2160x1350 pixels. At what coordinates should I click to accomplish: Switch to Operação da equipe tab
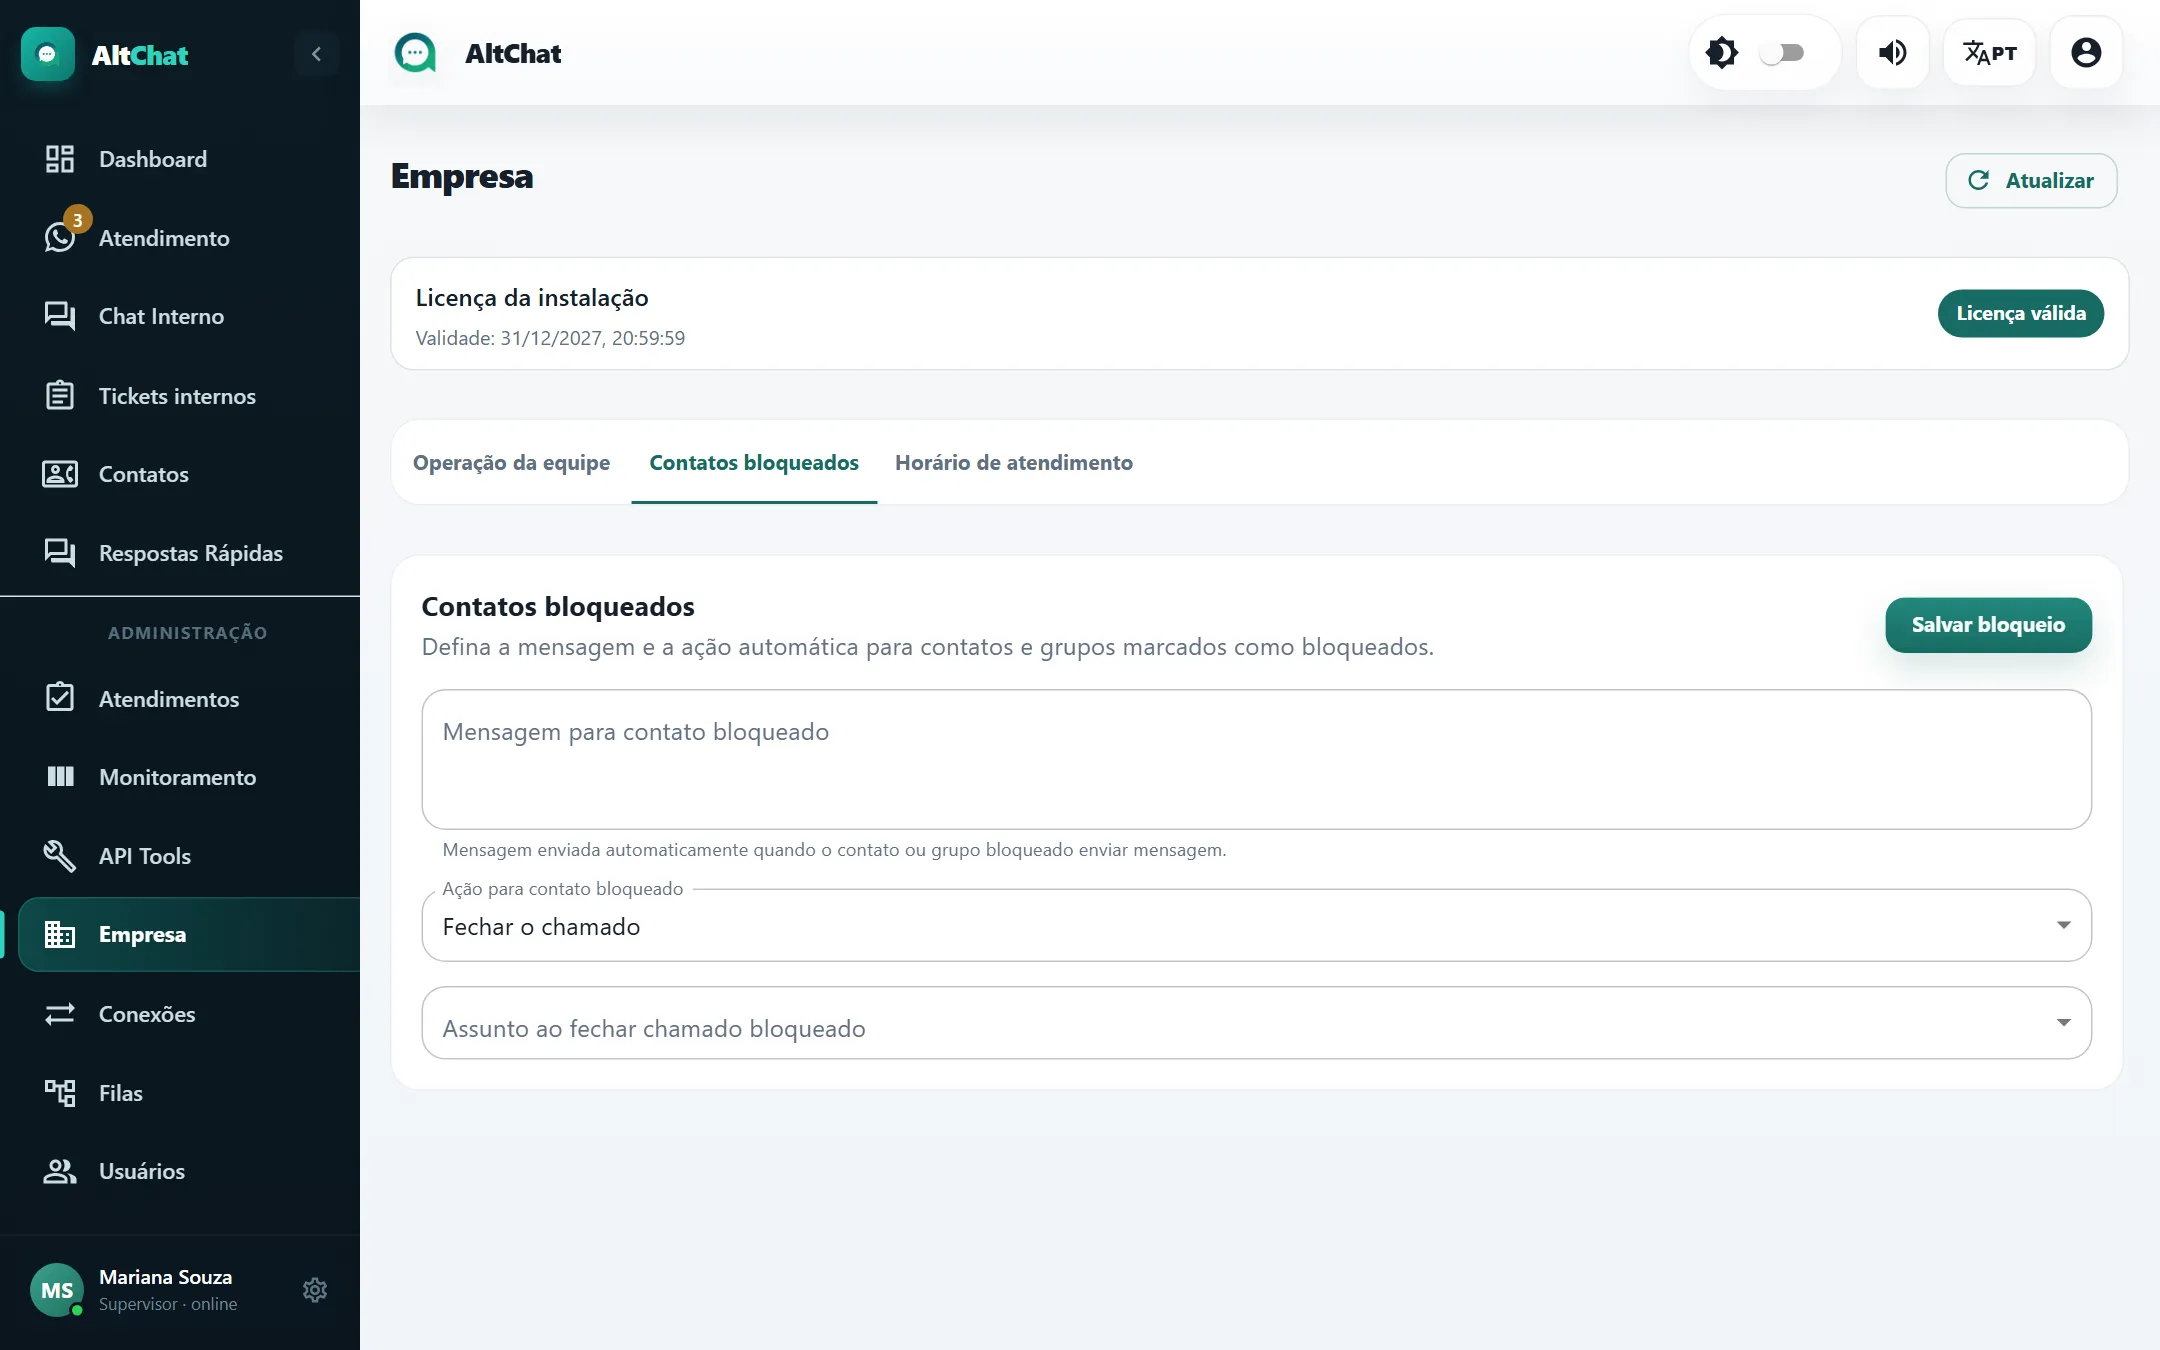coord(511,462)
